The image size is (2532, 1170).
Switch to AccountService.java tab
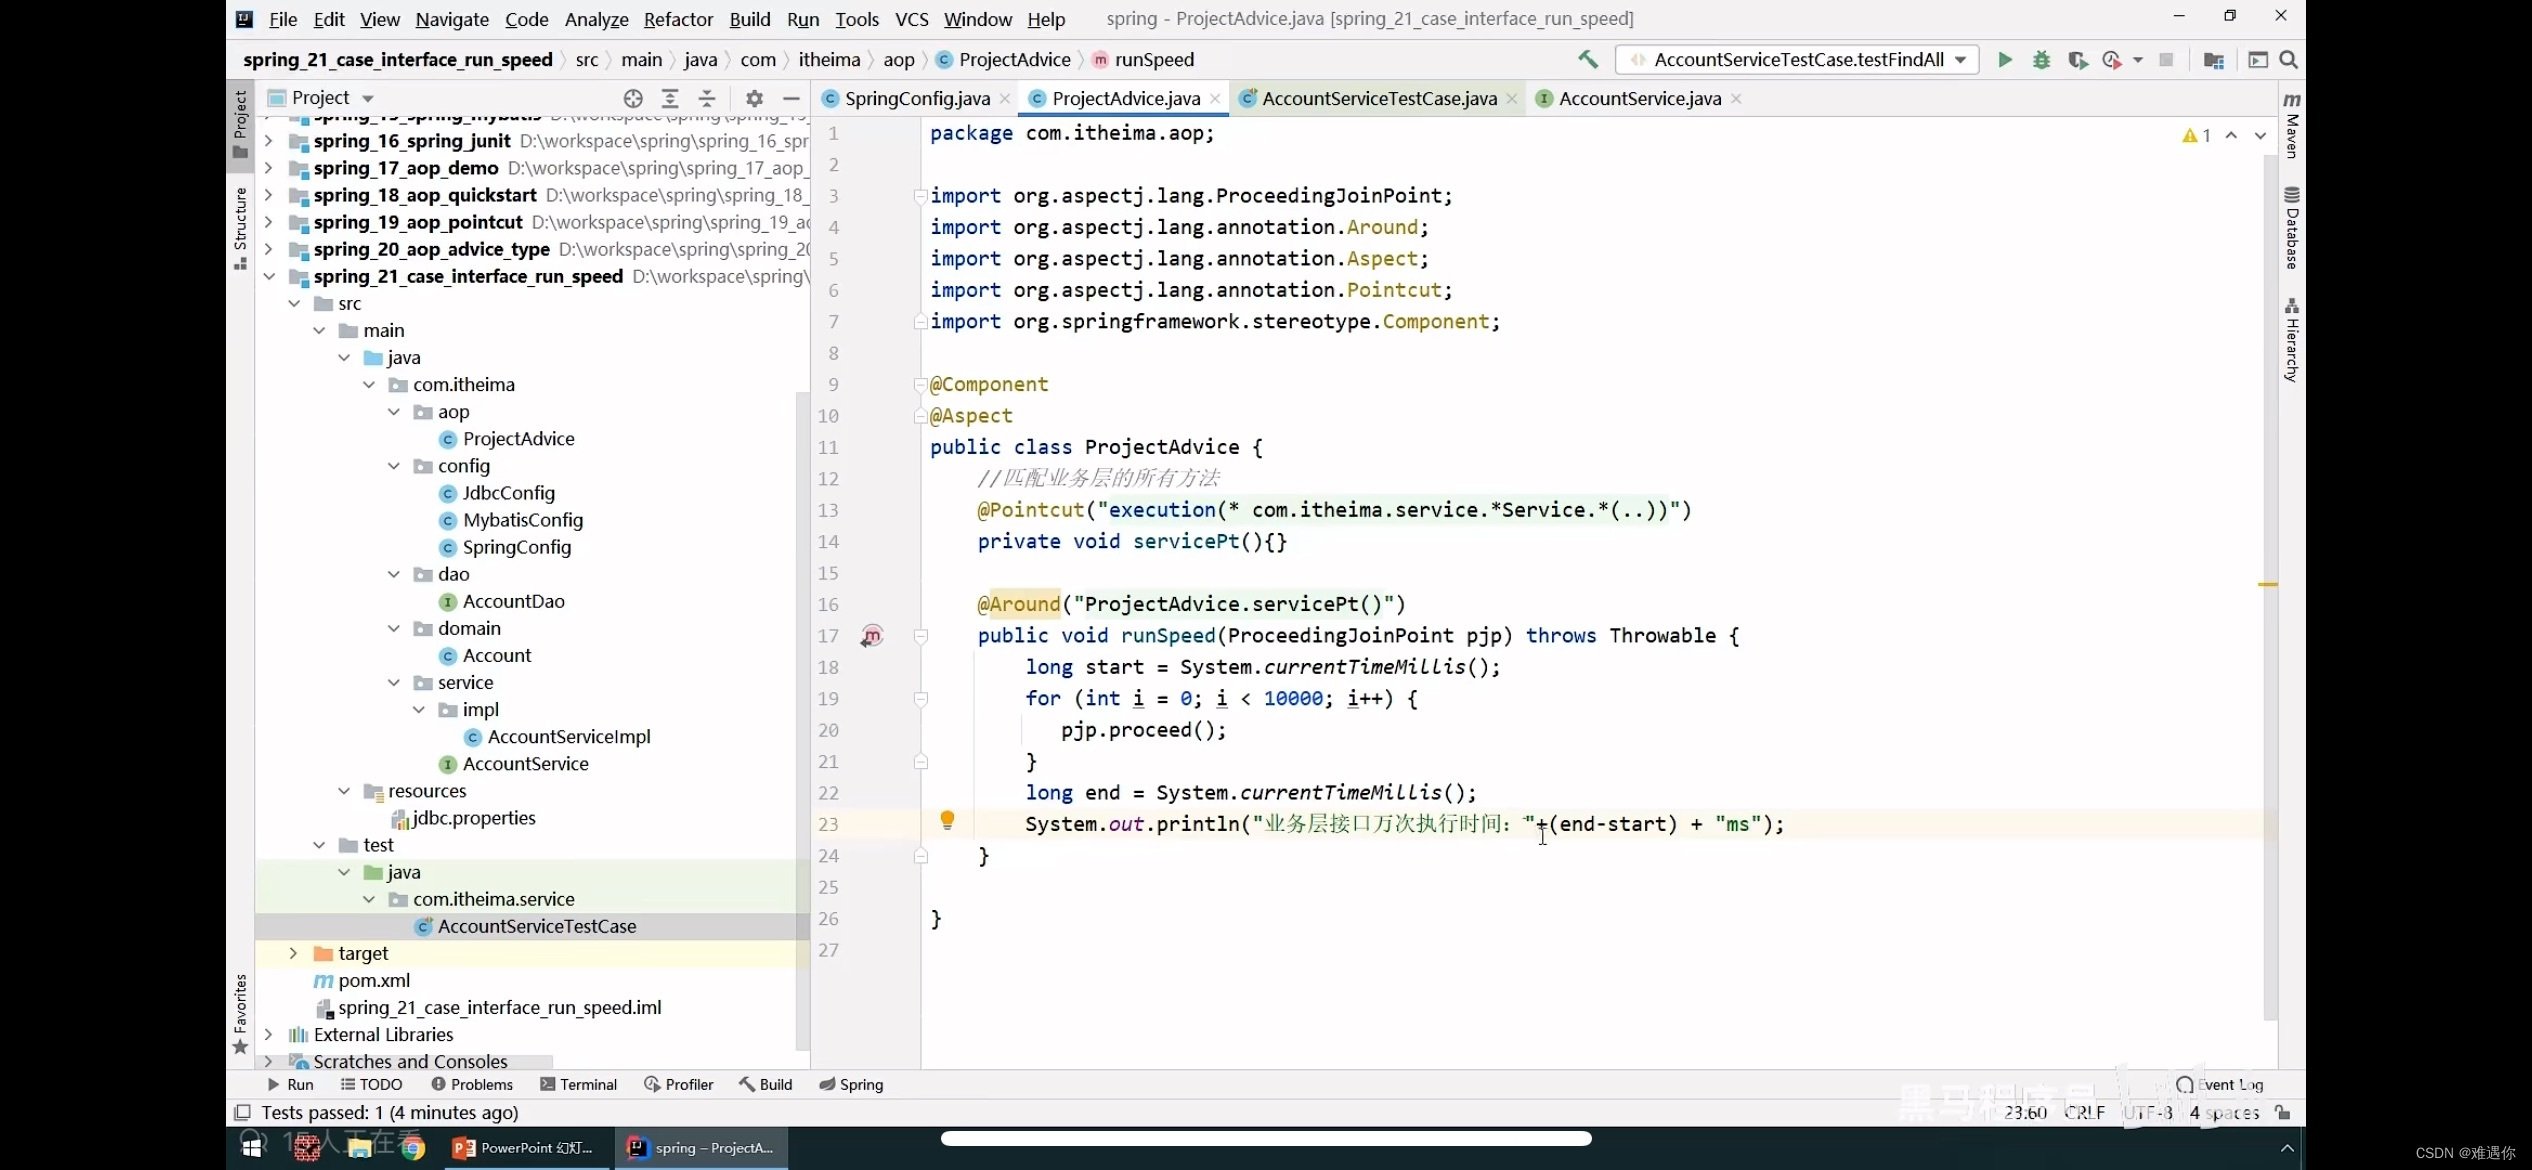[x=1640, y=98]
